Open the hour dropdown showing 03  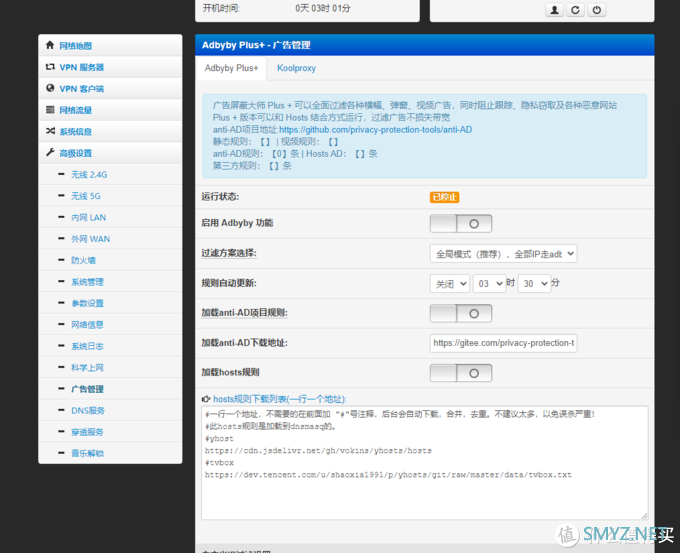point(489,284)
